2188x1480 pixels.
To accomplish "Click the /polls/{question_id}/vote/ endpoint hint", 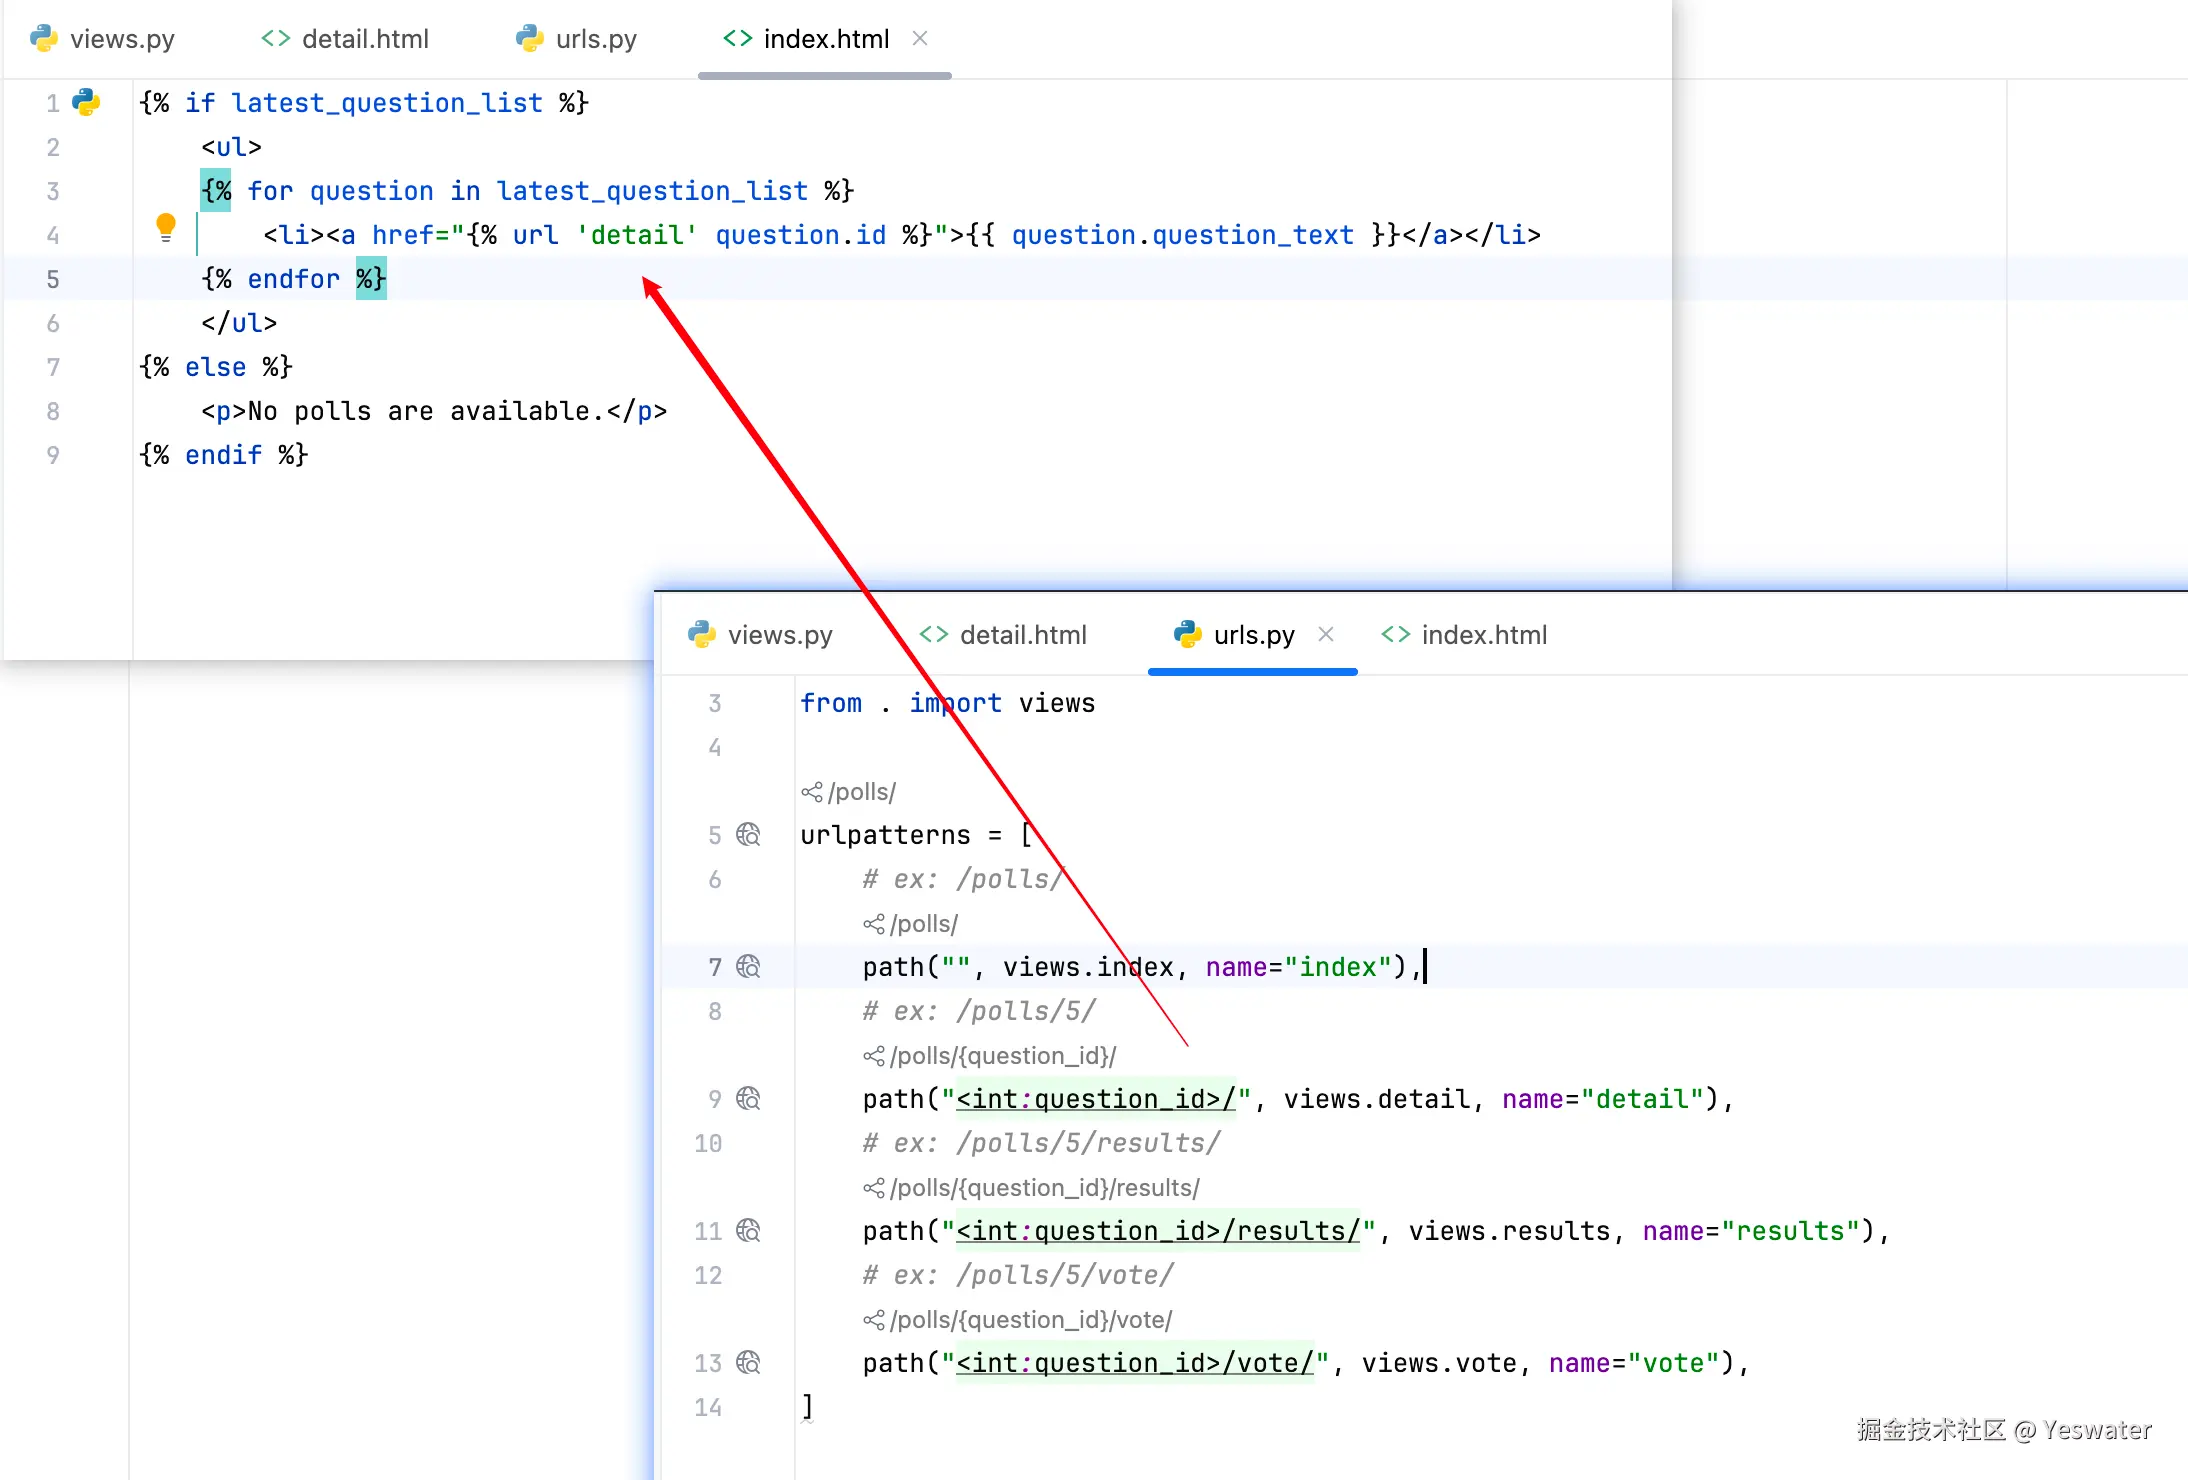I will 1018,1320.
